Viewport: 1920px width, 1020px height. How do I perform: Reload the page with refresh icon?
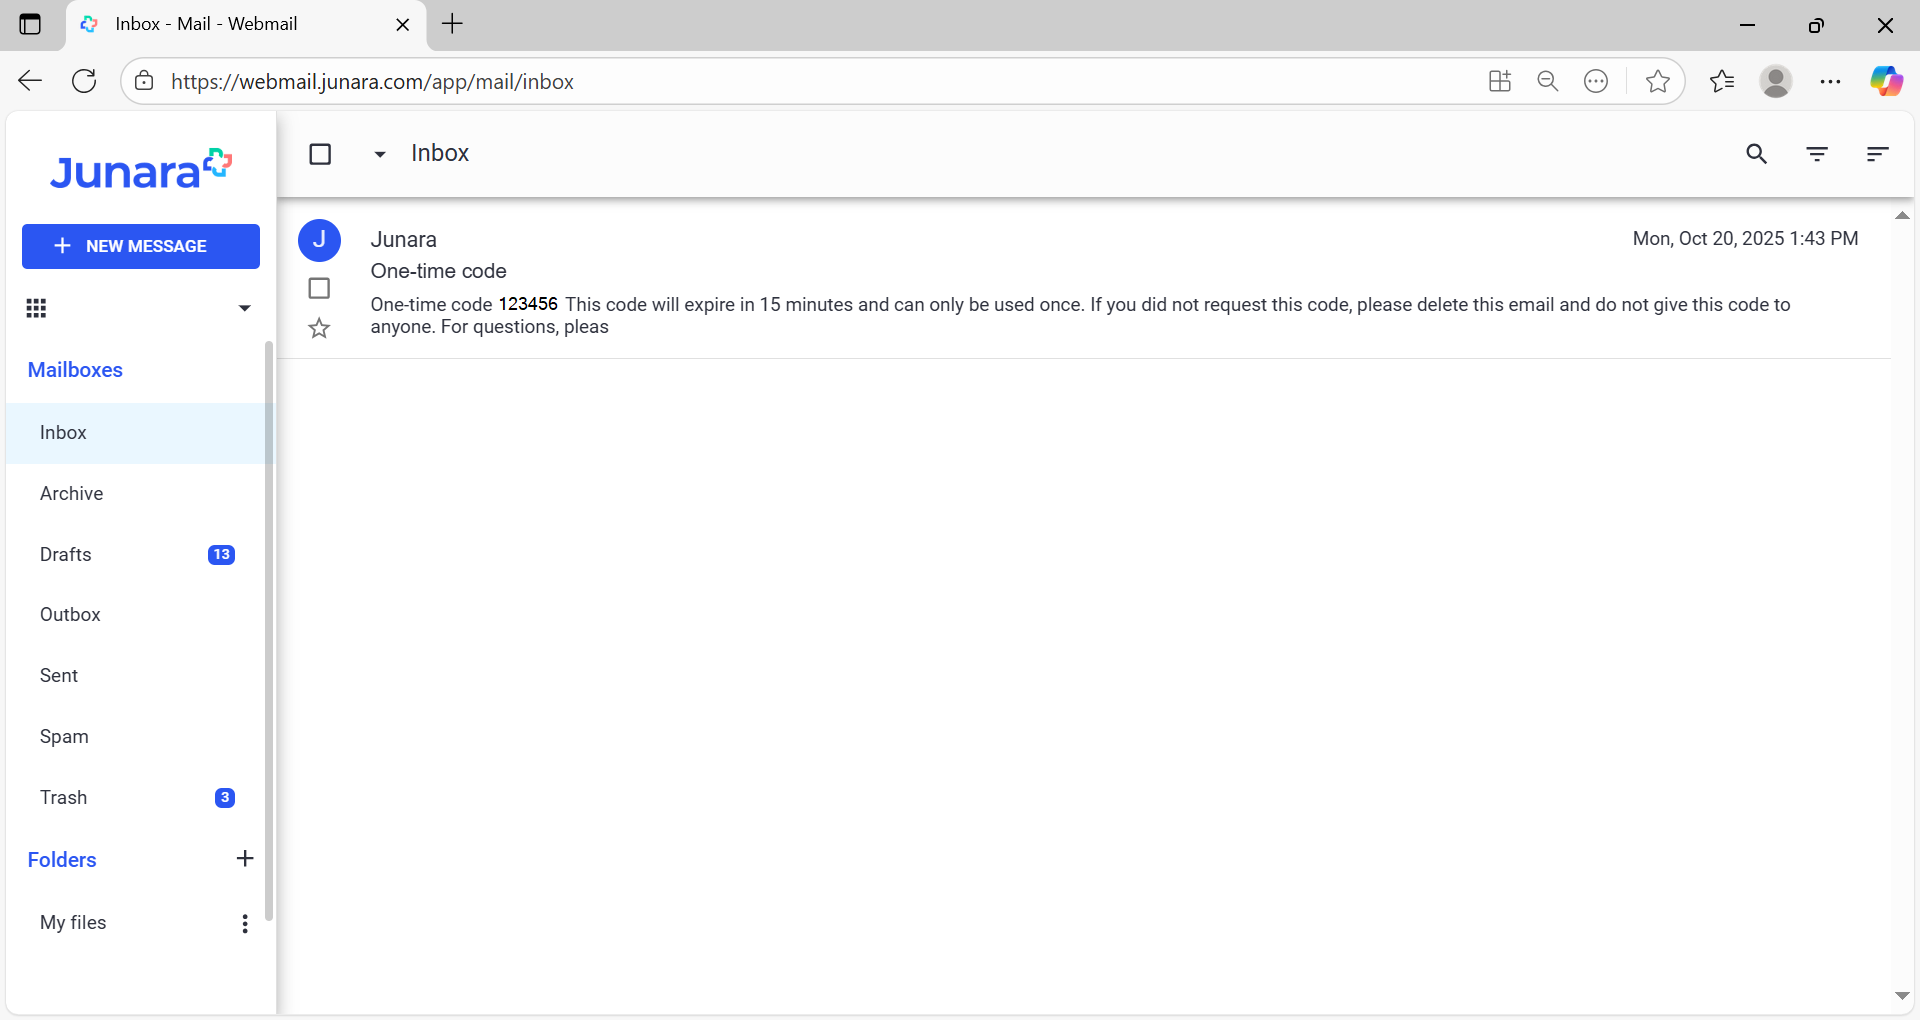click(85, 81)
